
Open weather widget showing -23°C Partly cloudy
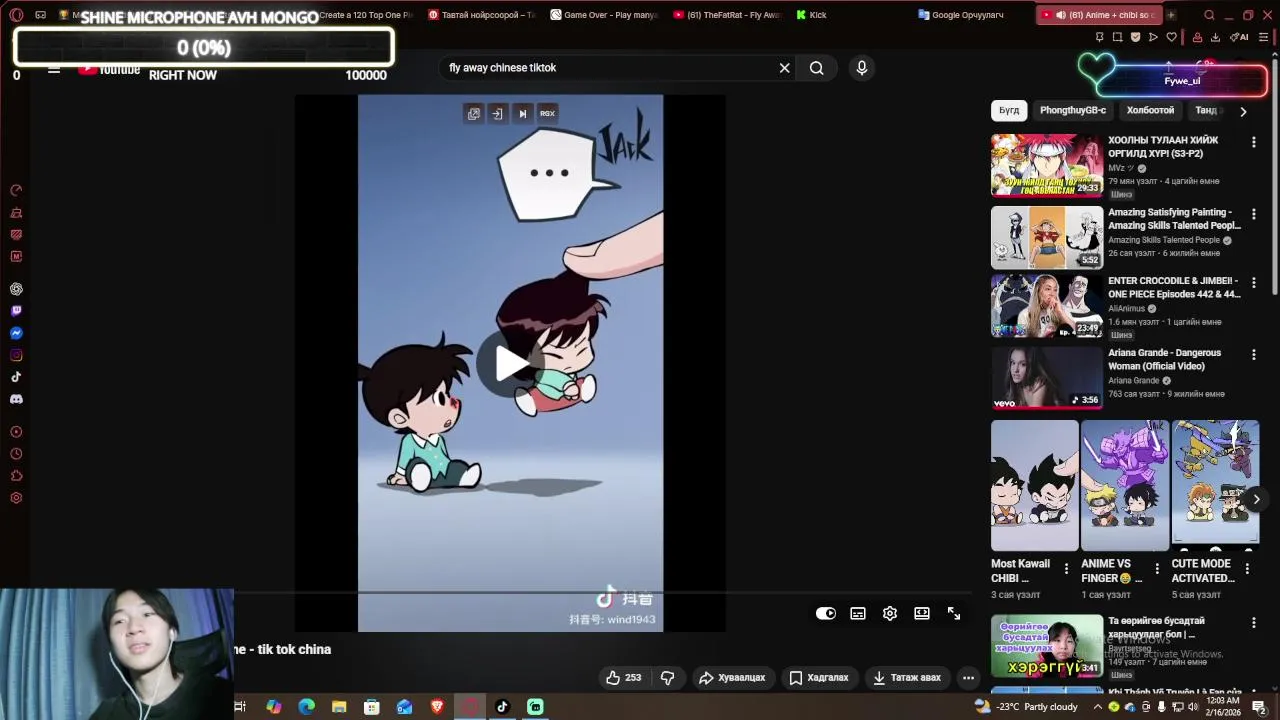1027,707
